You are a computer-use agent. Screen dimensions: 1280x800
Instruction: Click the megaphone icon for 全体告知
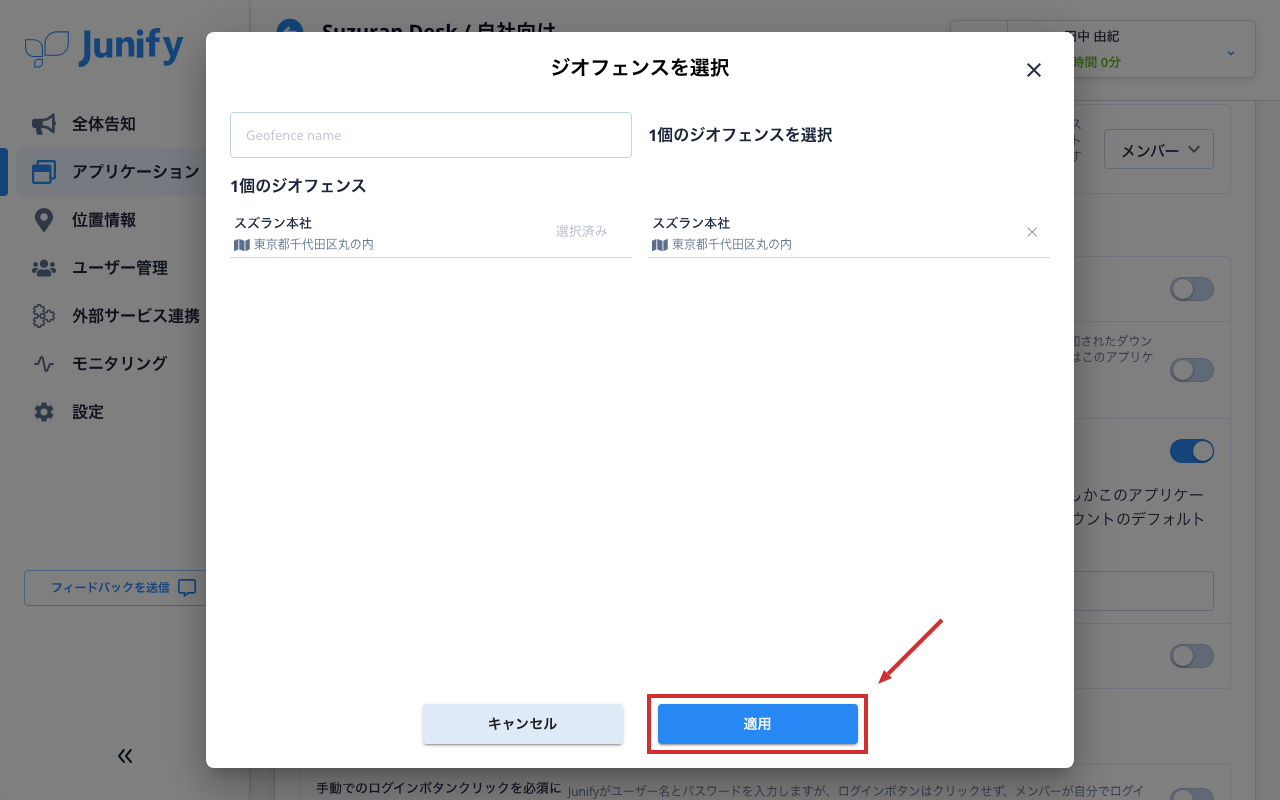pos(44,124)
